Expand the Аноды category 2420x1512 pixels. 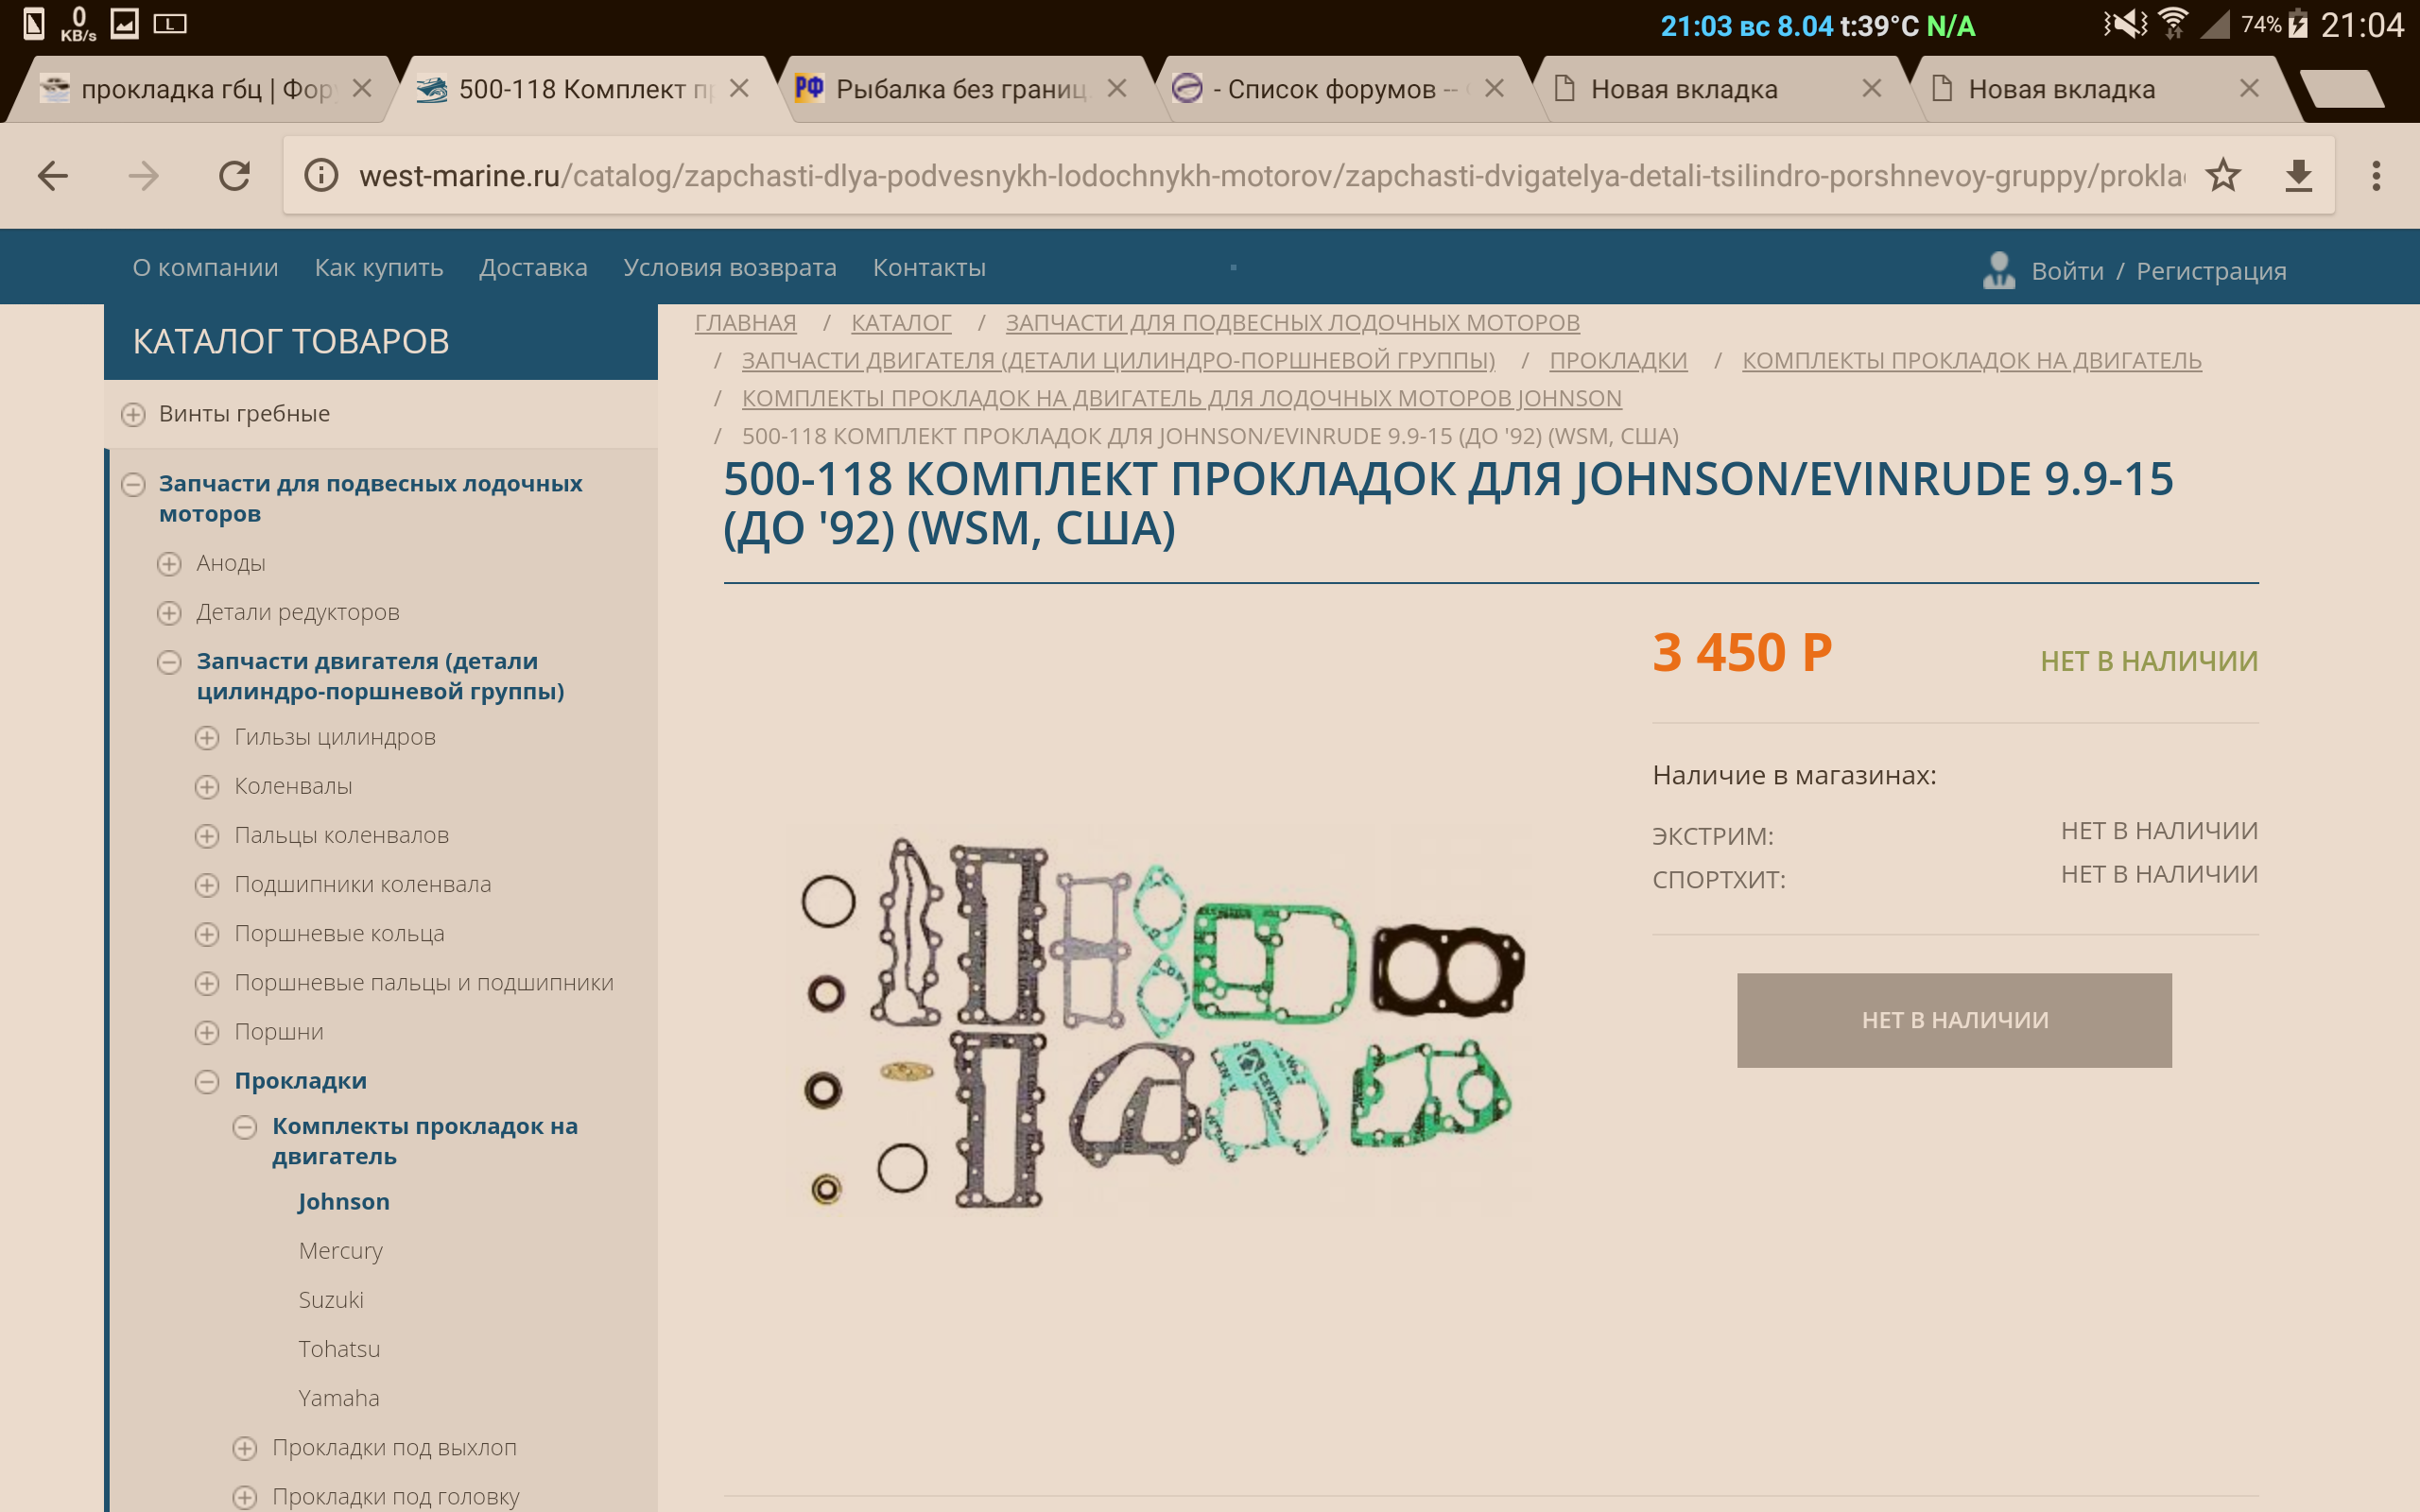tap(169, 564)
